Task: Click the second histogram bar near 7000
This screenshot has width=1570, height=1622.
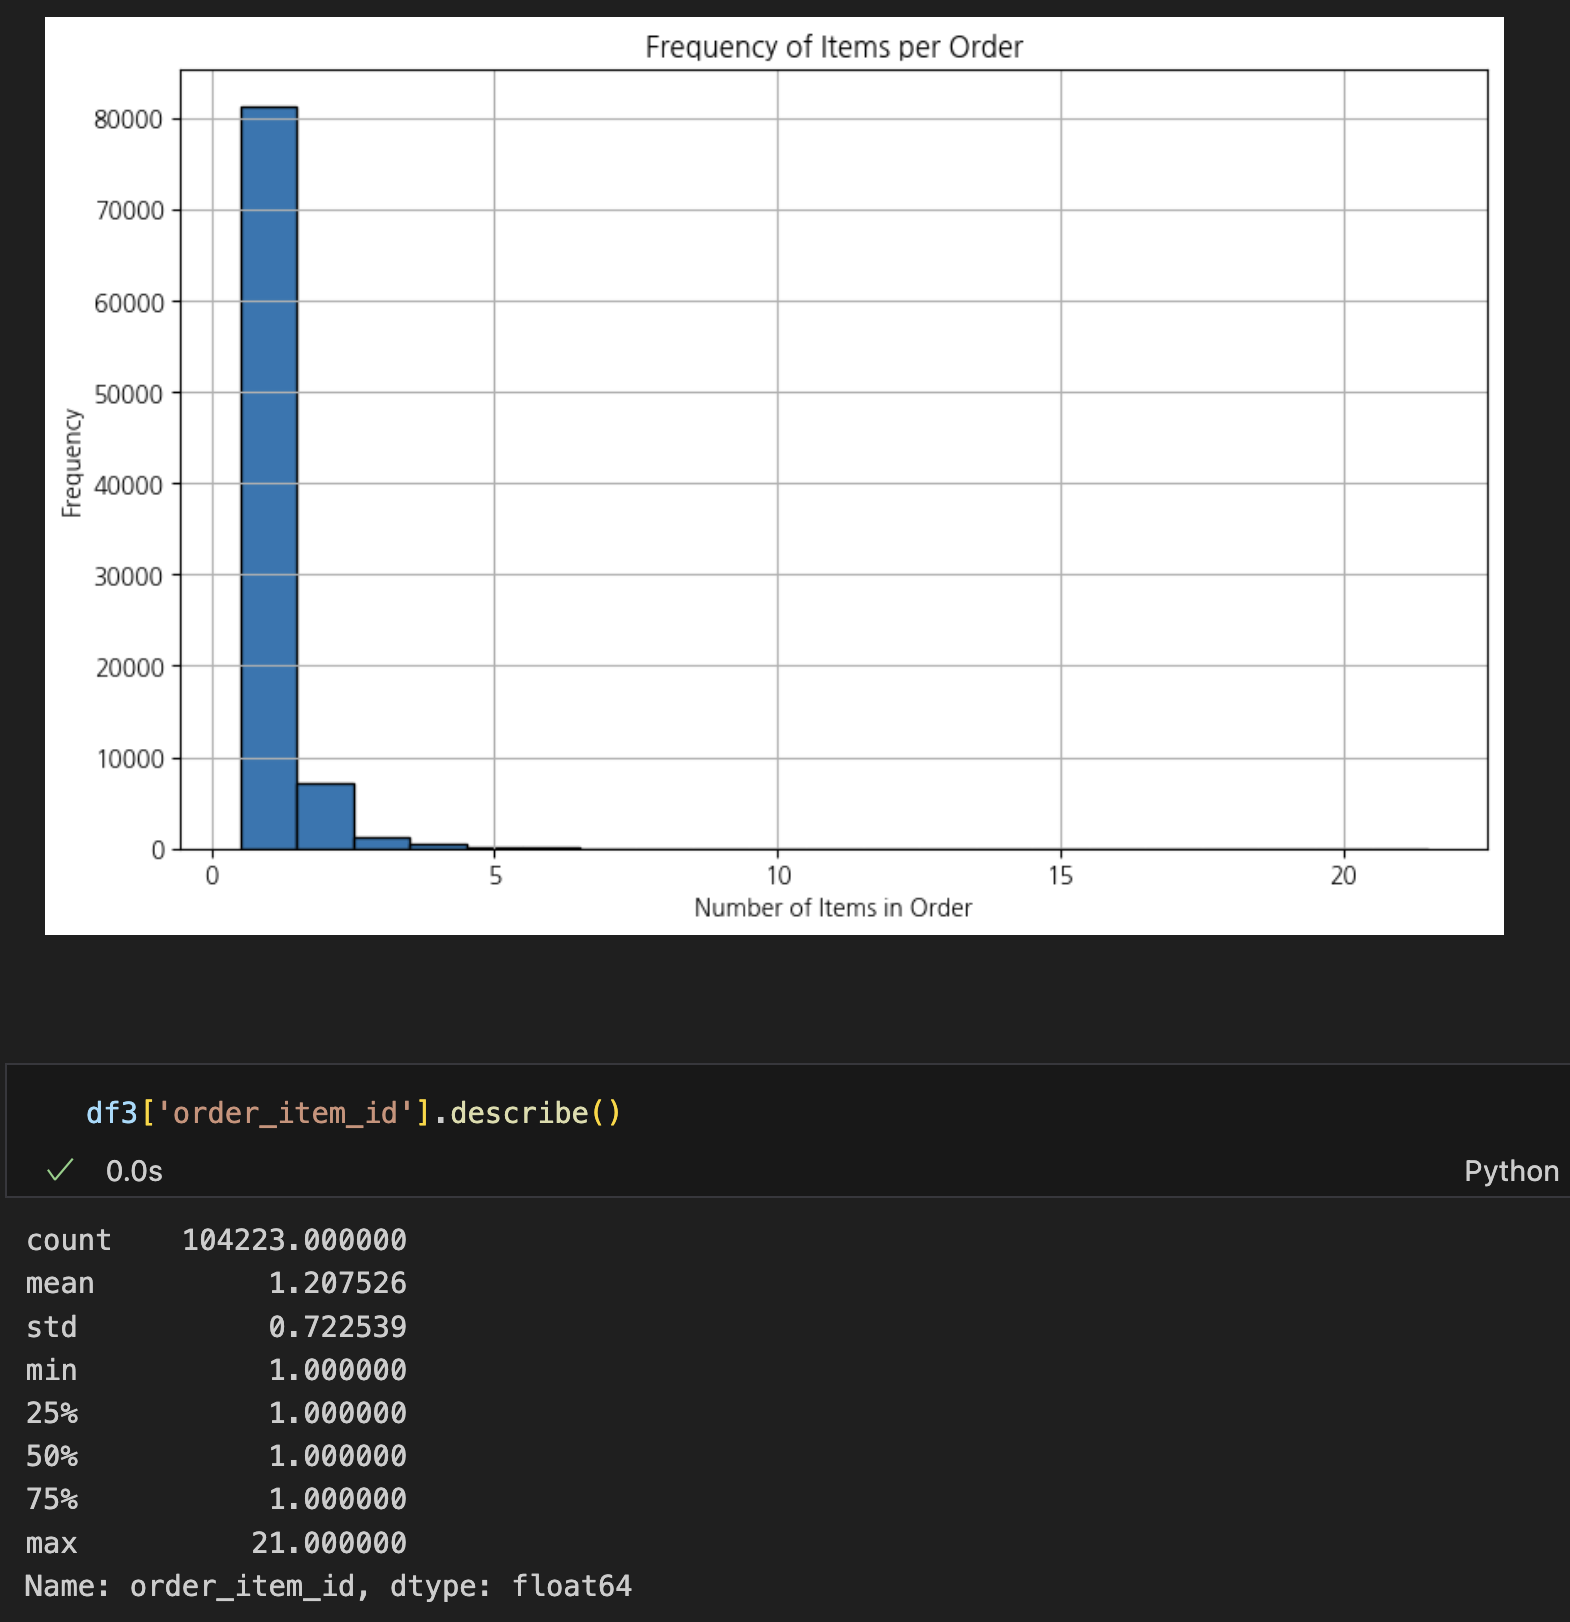Action: pos(326,816)
